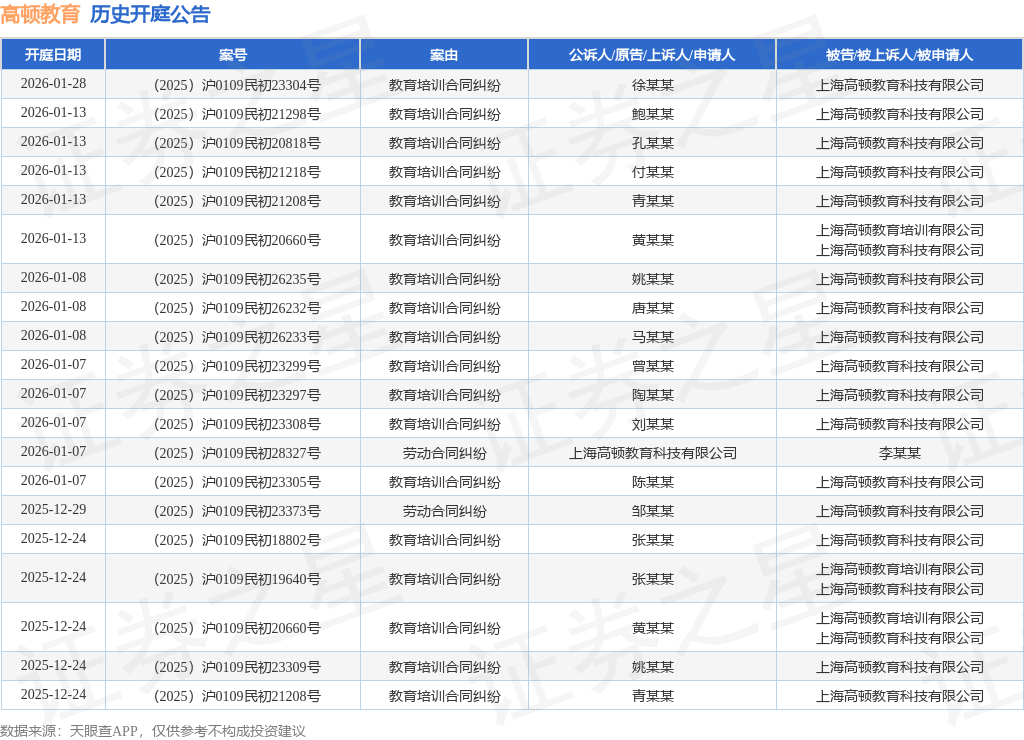Click plaintiff name 曾某某
The image size is (1024, 740).
click(652, 366)
